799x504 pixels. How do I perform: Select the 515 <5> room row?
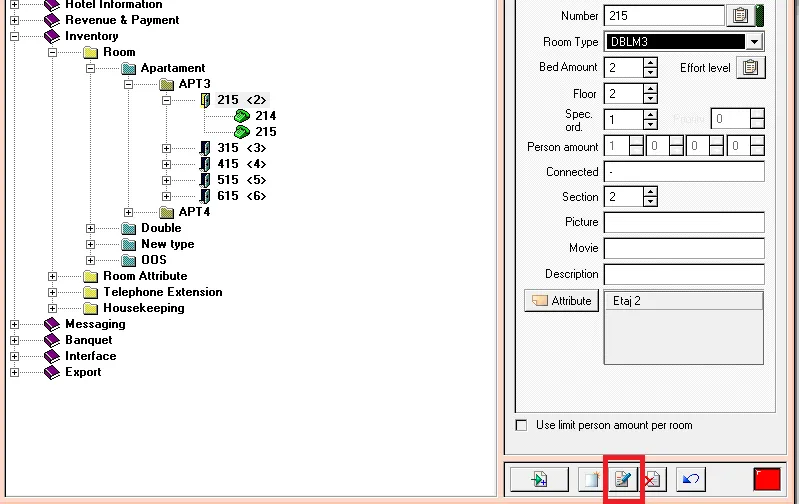pos(242,180)
